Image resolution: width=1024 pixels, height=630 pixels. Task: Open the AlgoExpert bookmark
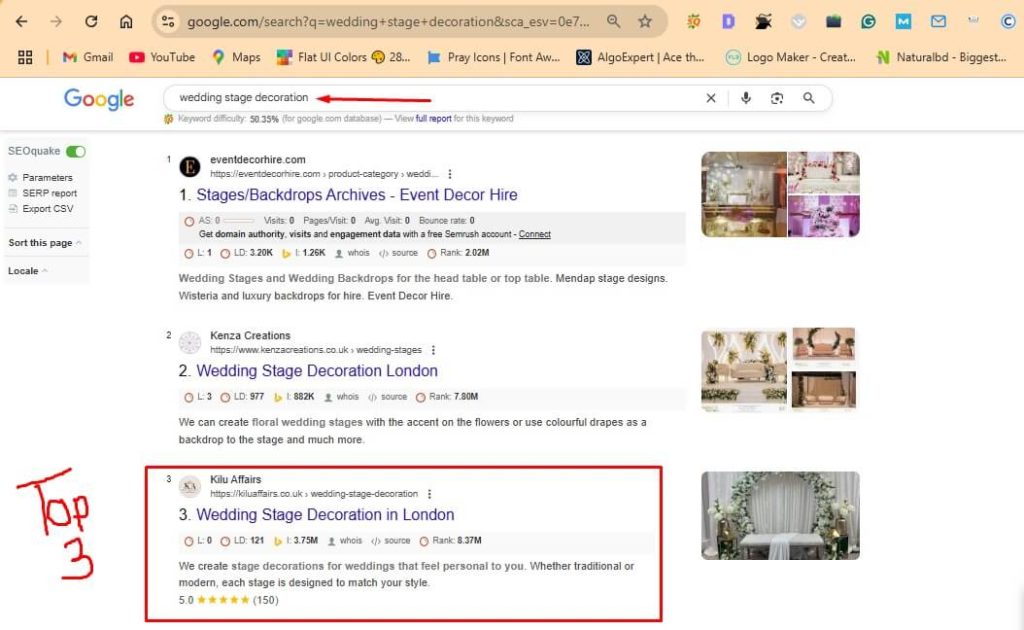pyautogui.click(x=640, y=57)
